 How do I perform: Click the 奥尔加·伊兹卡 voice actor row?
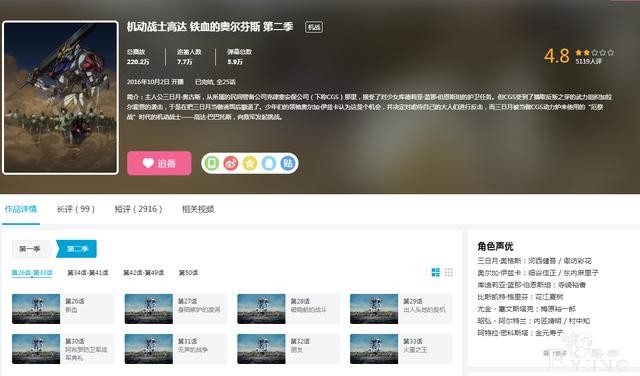[538, 273]
